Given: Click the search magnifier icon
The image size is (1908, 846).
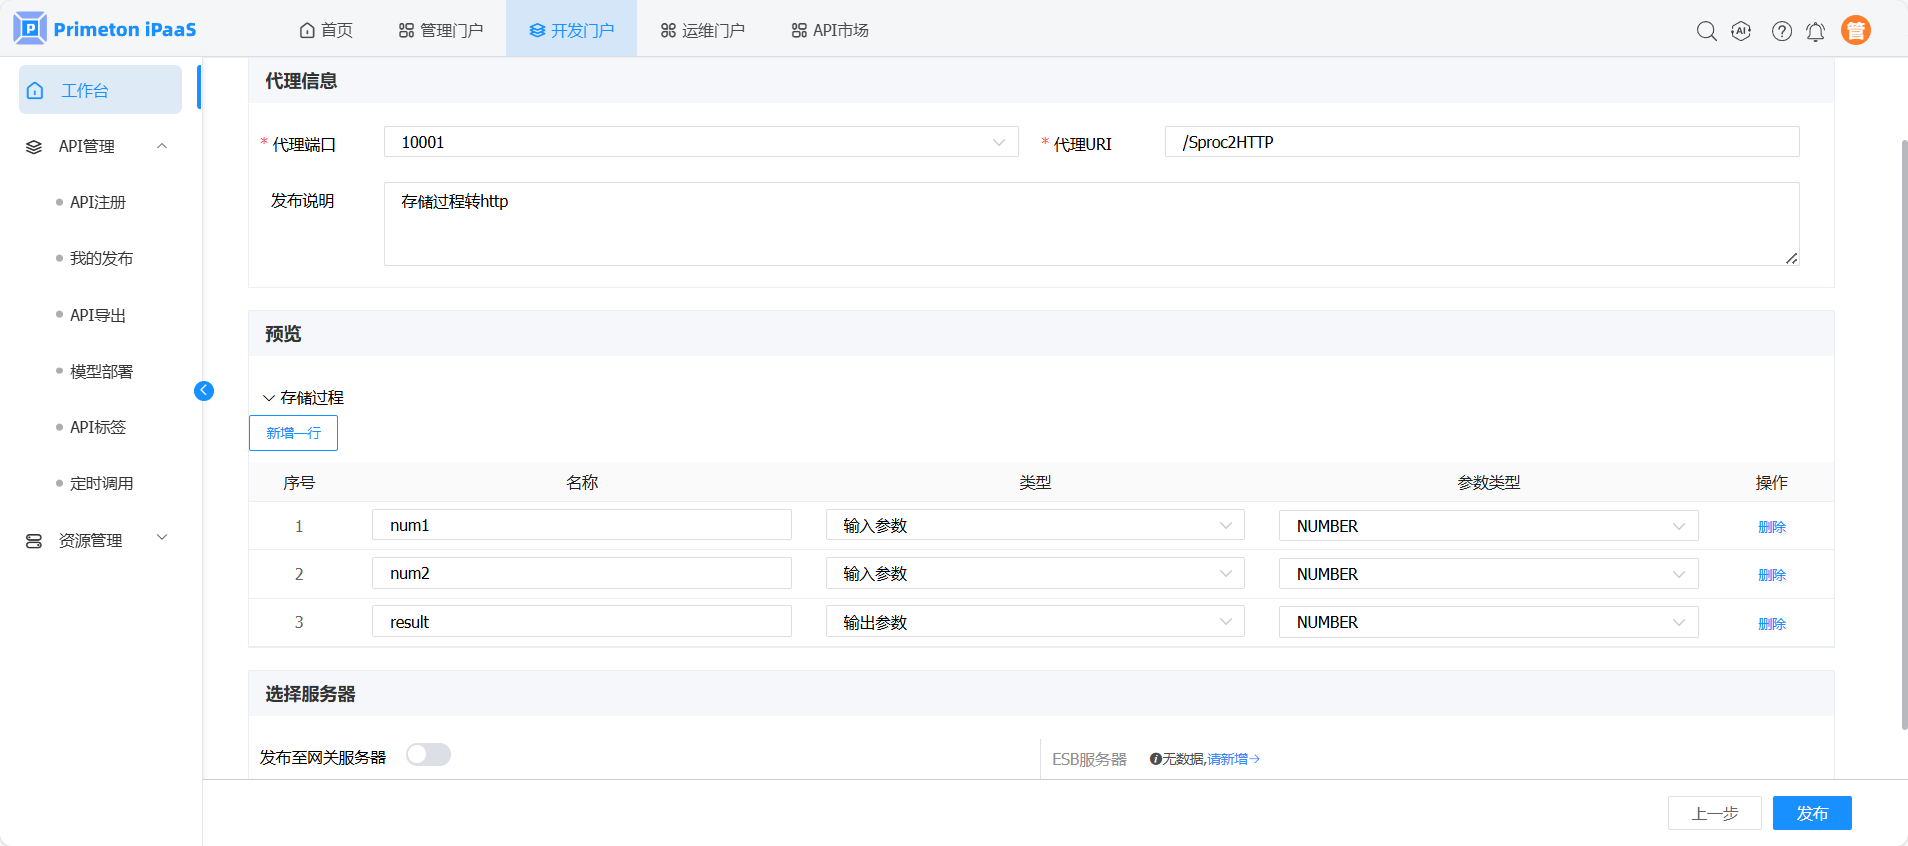Looking at the screenshot, I should (1706, 31).
